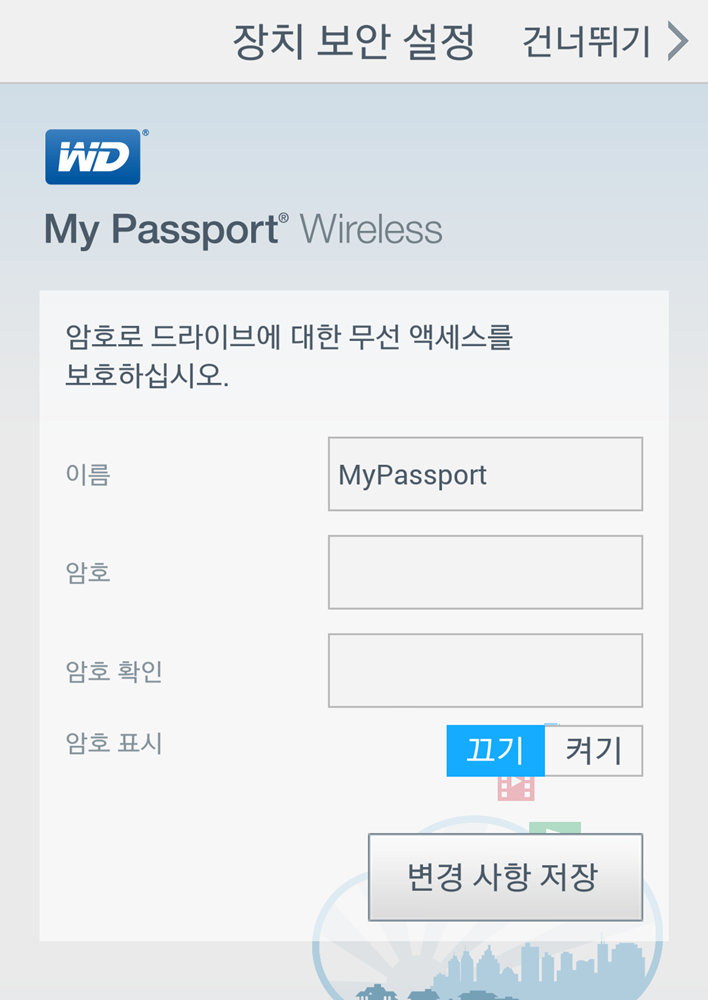Click the wireless access protection description text
The image size is (708, 1000).
(289, 356)
